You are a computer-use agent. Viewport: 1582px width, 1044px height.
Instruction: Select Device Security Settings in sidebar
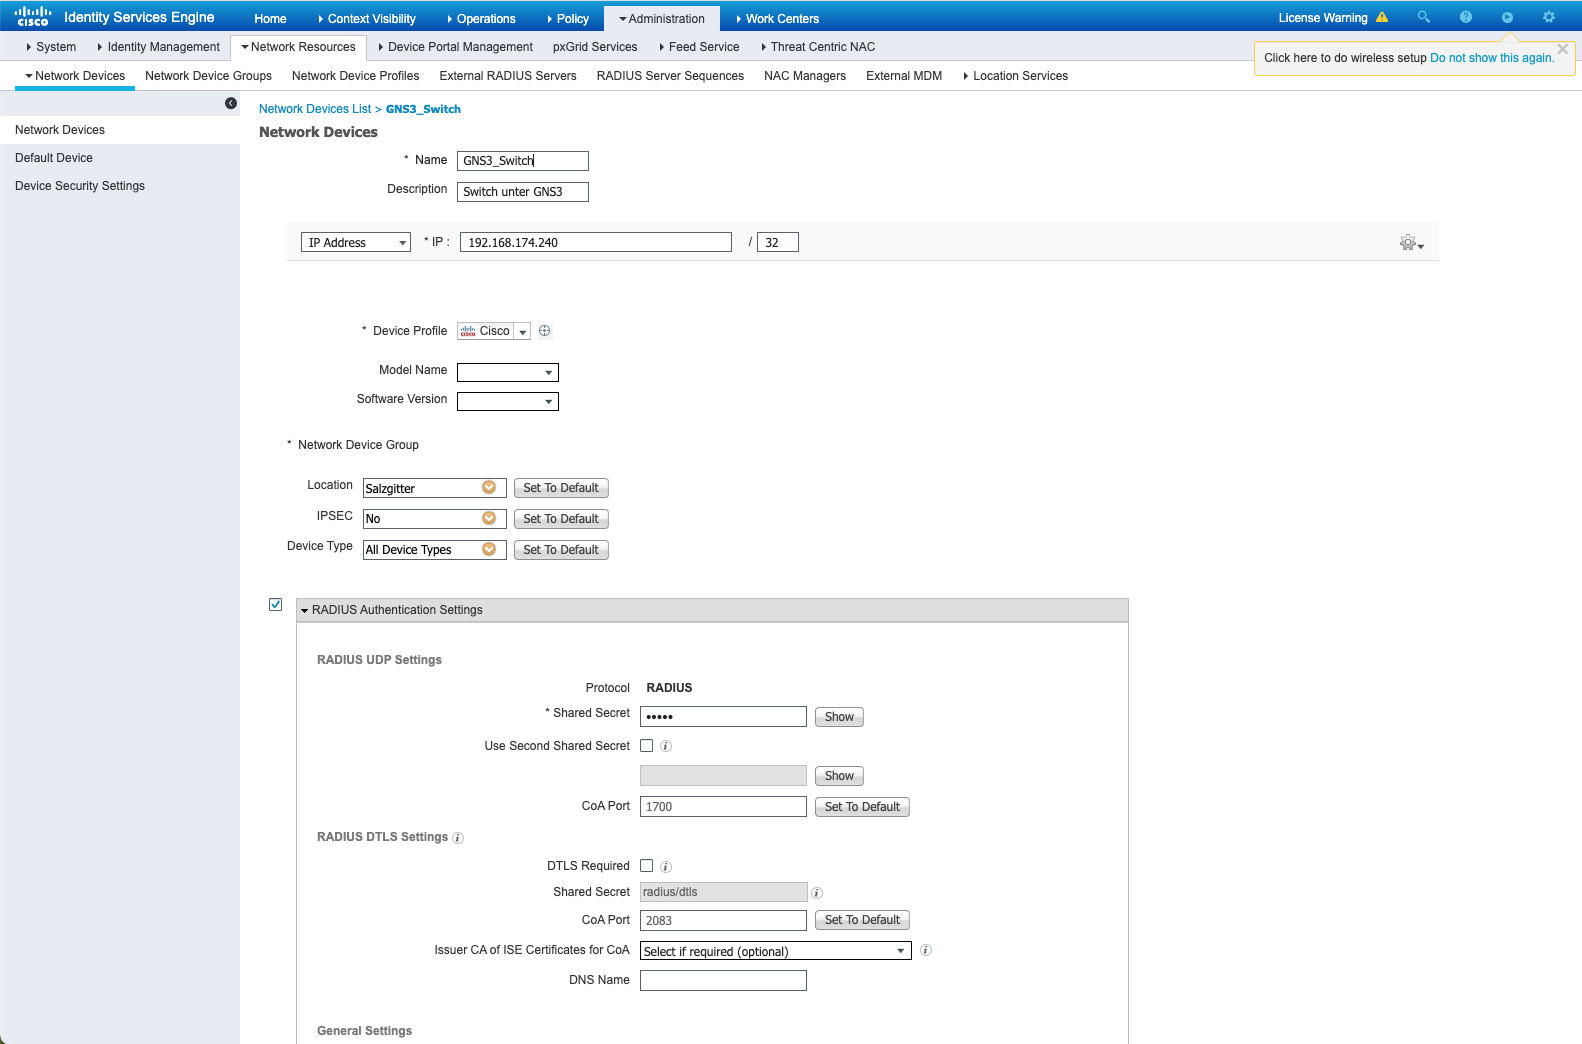(80, 186)
